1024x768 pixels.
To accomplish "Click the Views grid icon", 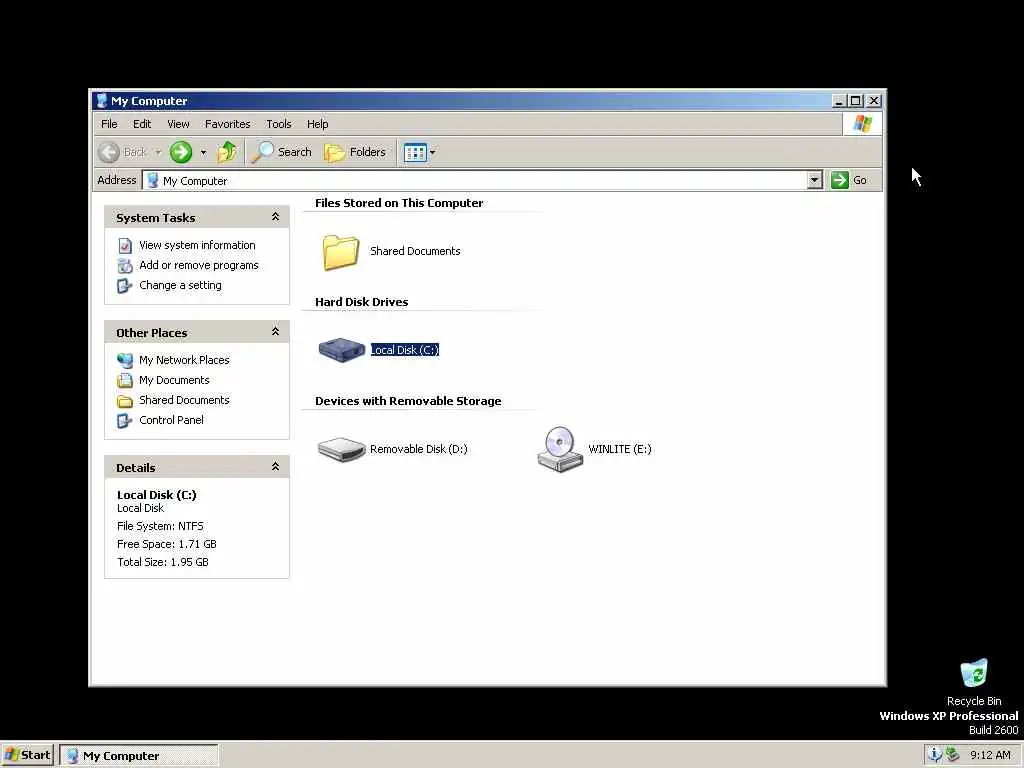I will (x=415, y=153).
